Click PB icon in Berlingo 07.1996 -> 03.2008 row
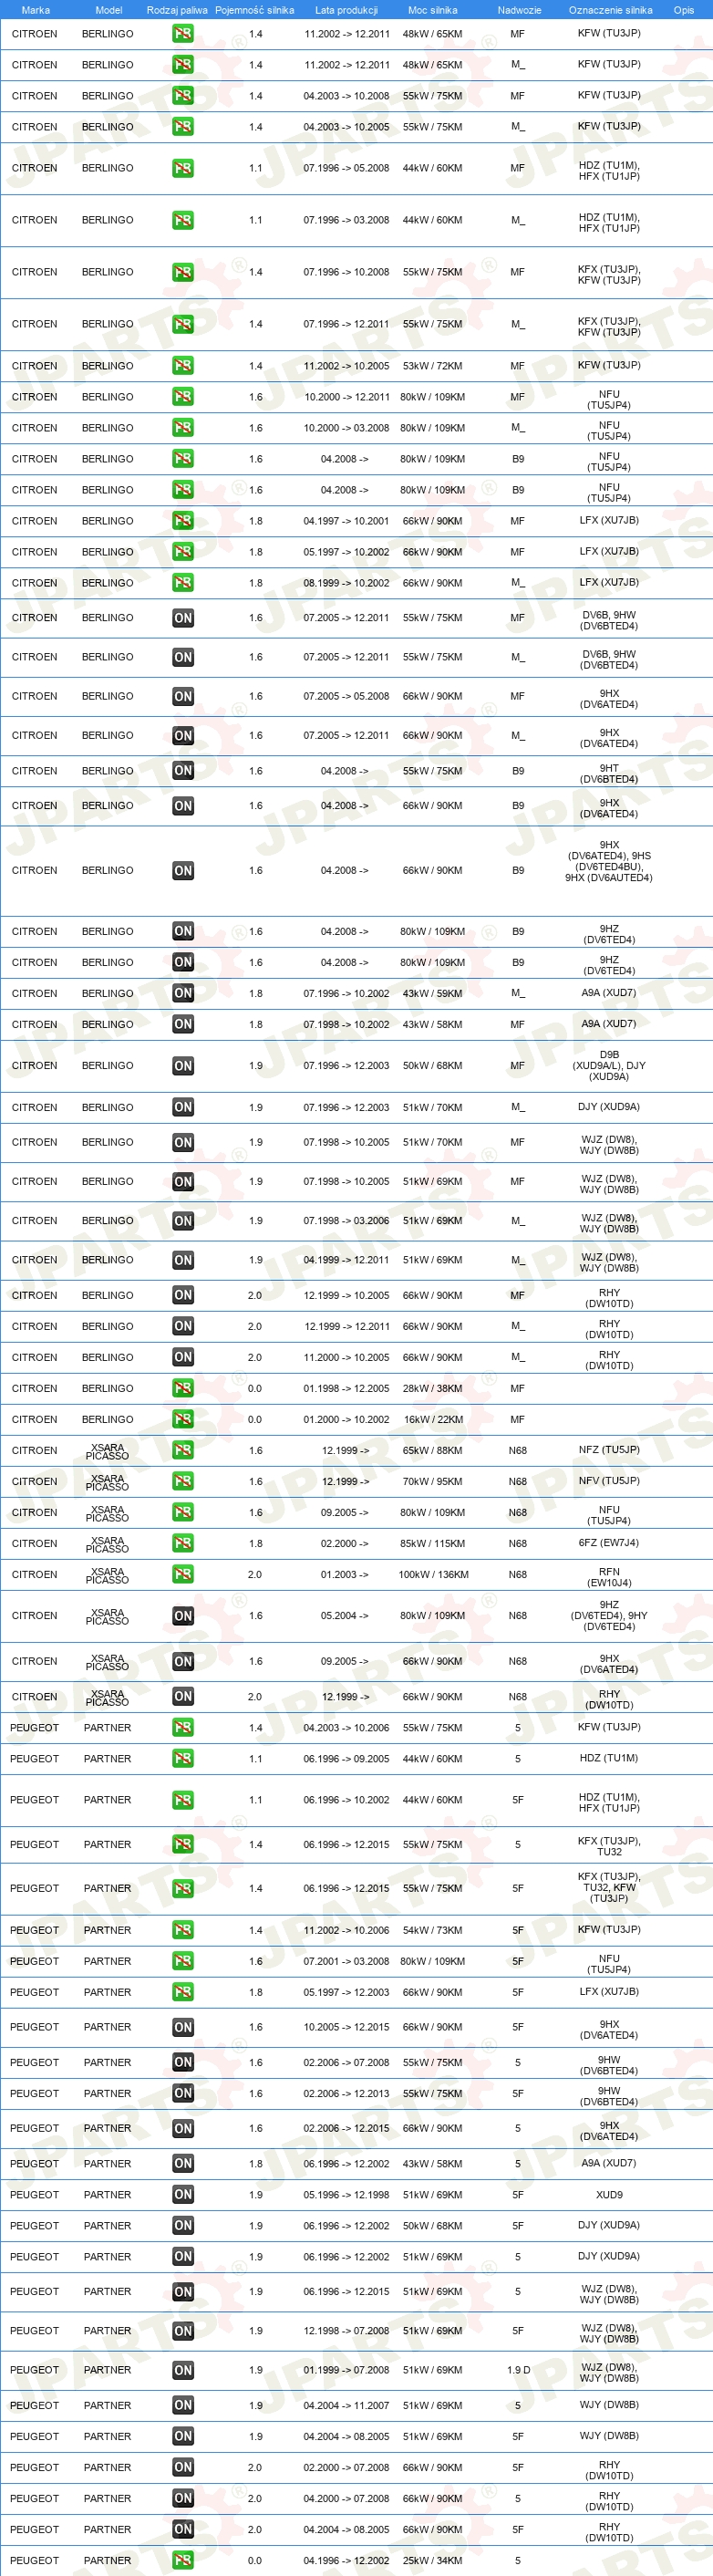The height and width of the screenshot is (2576, 713). click(183, 220)
